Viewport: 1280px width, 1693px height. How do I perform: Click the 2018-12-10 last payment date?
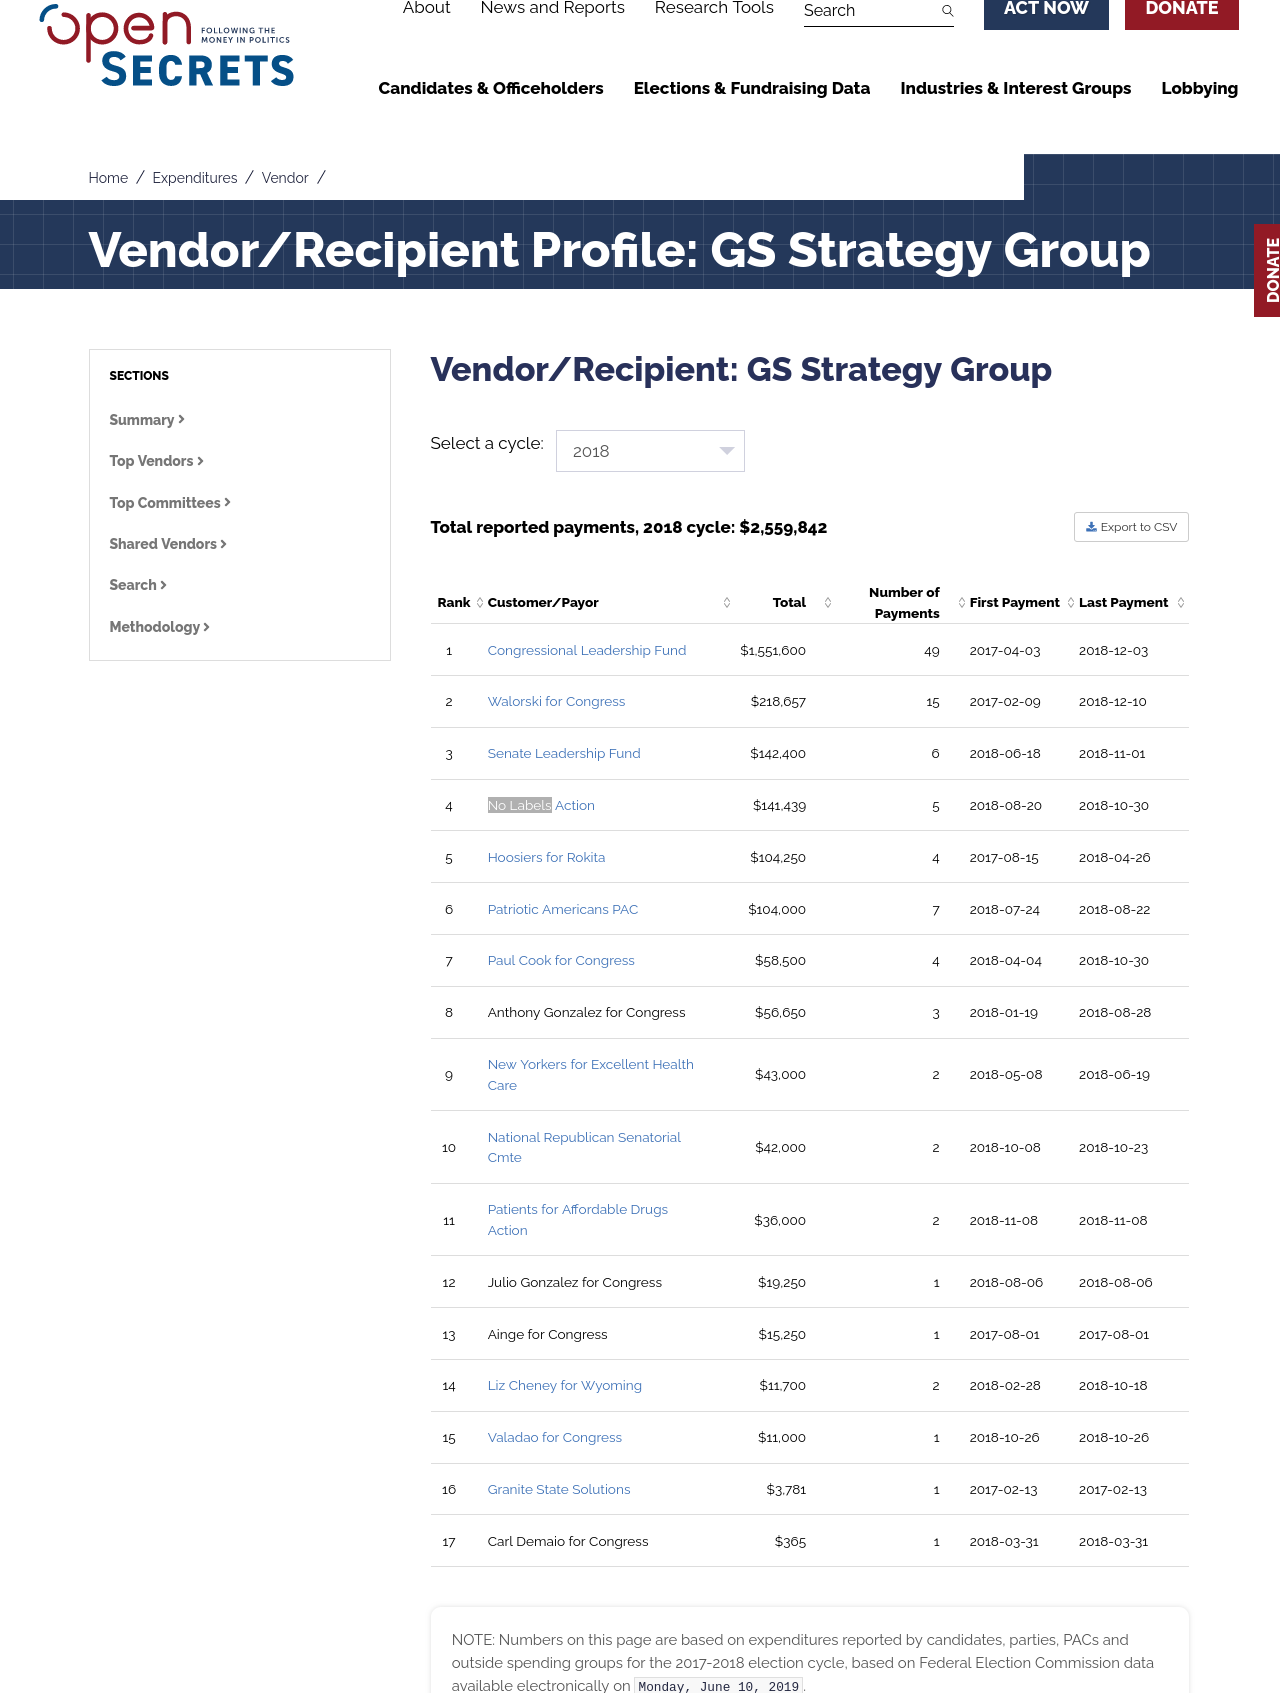1113,702
